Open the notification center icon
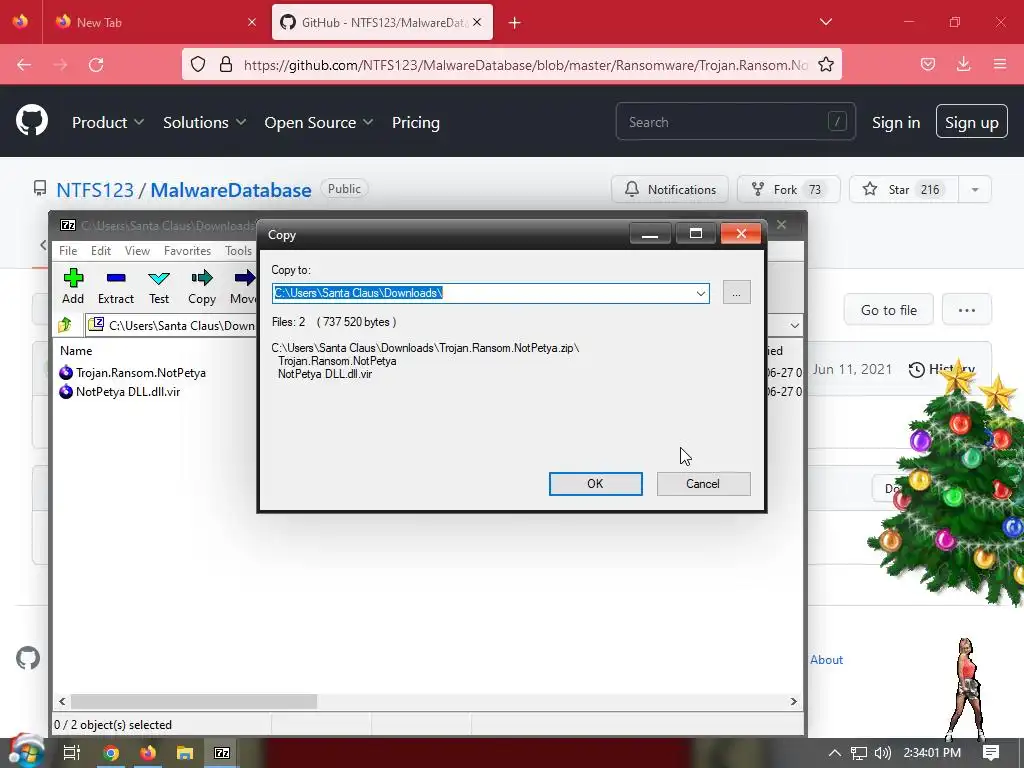 pyautogui.click(x=991, y=753)
